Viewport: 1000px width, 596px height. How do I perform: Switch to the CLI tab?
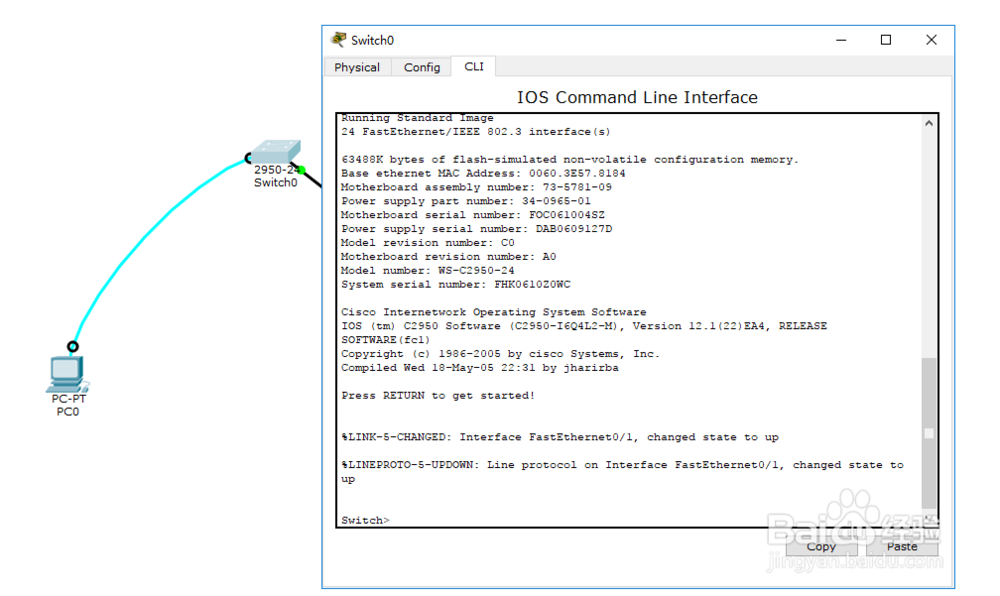(x=474, y=66)
